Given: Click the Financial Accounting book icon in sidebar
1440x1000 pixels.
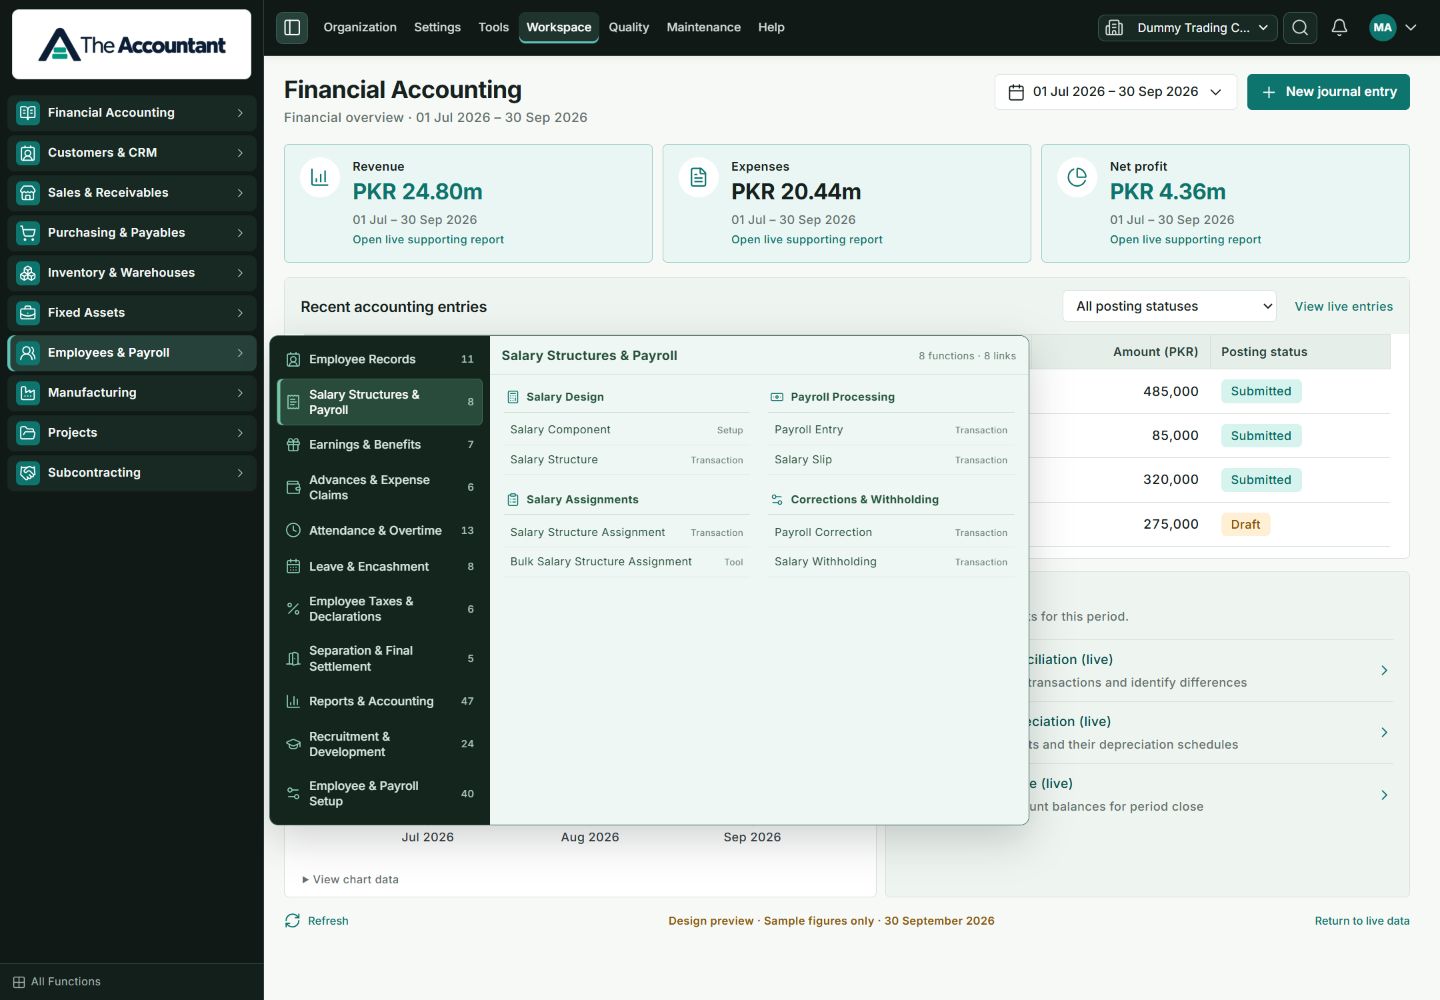Looking at the screenshot, I should pos(28,113).
